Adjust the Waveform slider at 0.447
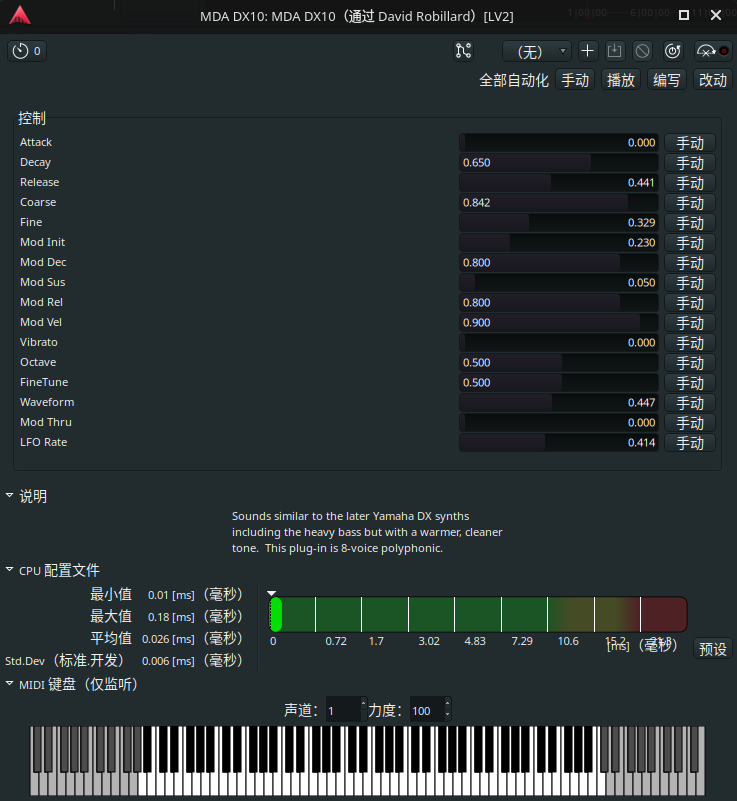Image resolution: width=737 pixels, height=801 pixels. click(x=559, y=402)
